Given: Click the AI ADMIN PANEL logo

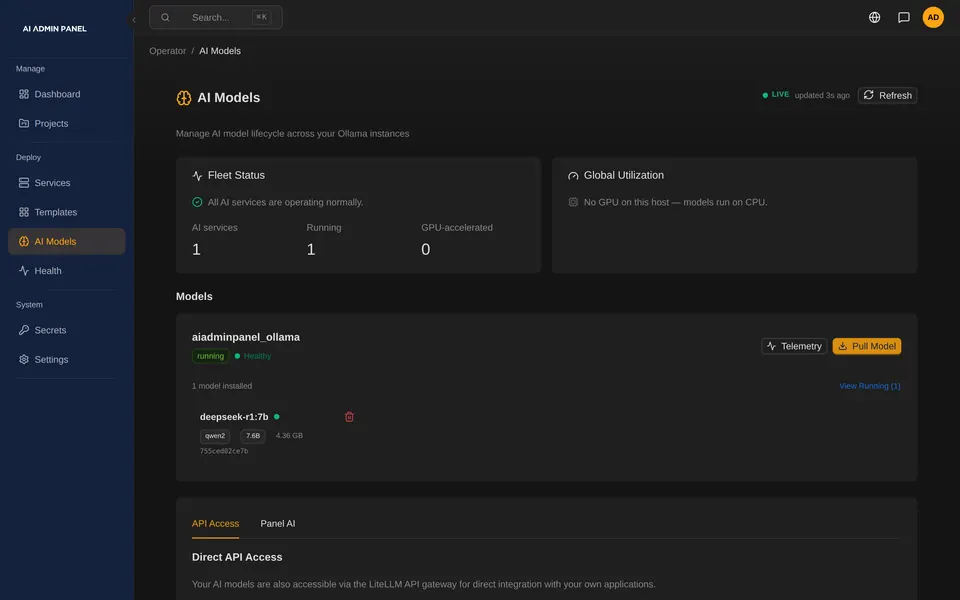Looking at the screenshot, I should [x=54, y=29].
